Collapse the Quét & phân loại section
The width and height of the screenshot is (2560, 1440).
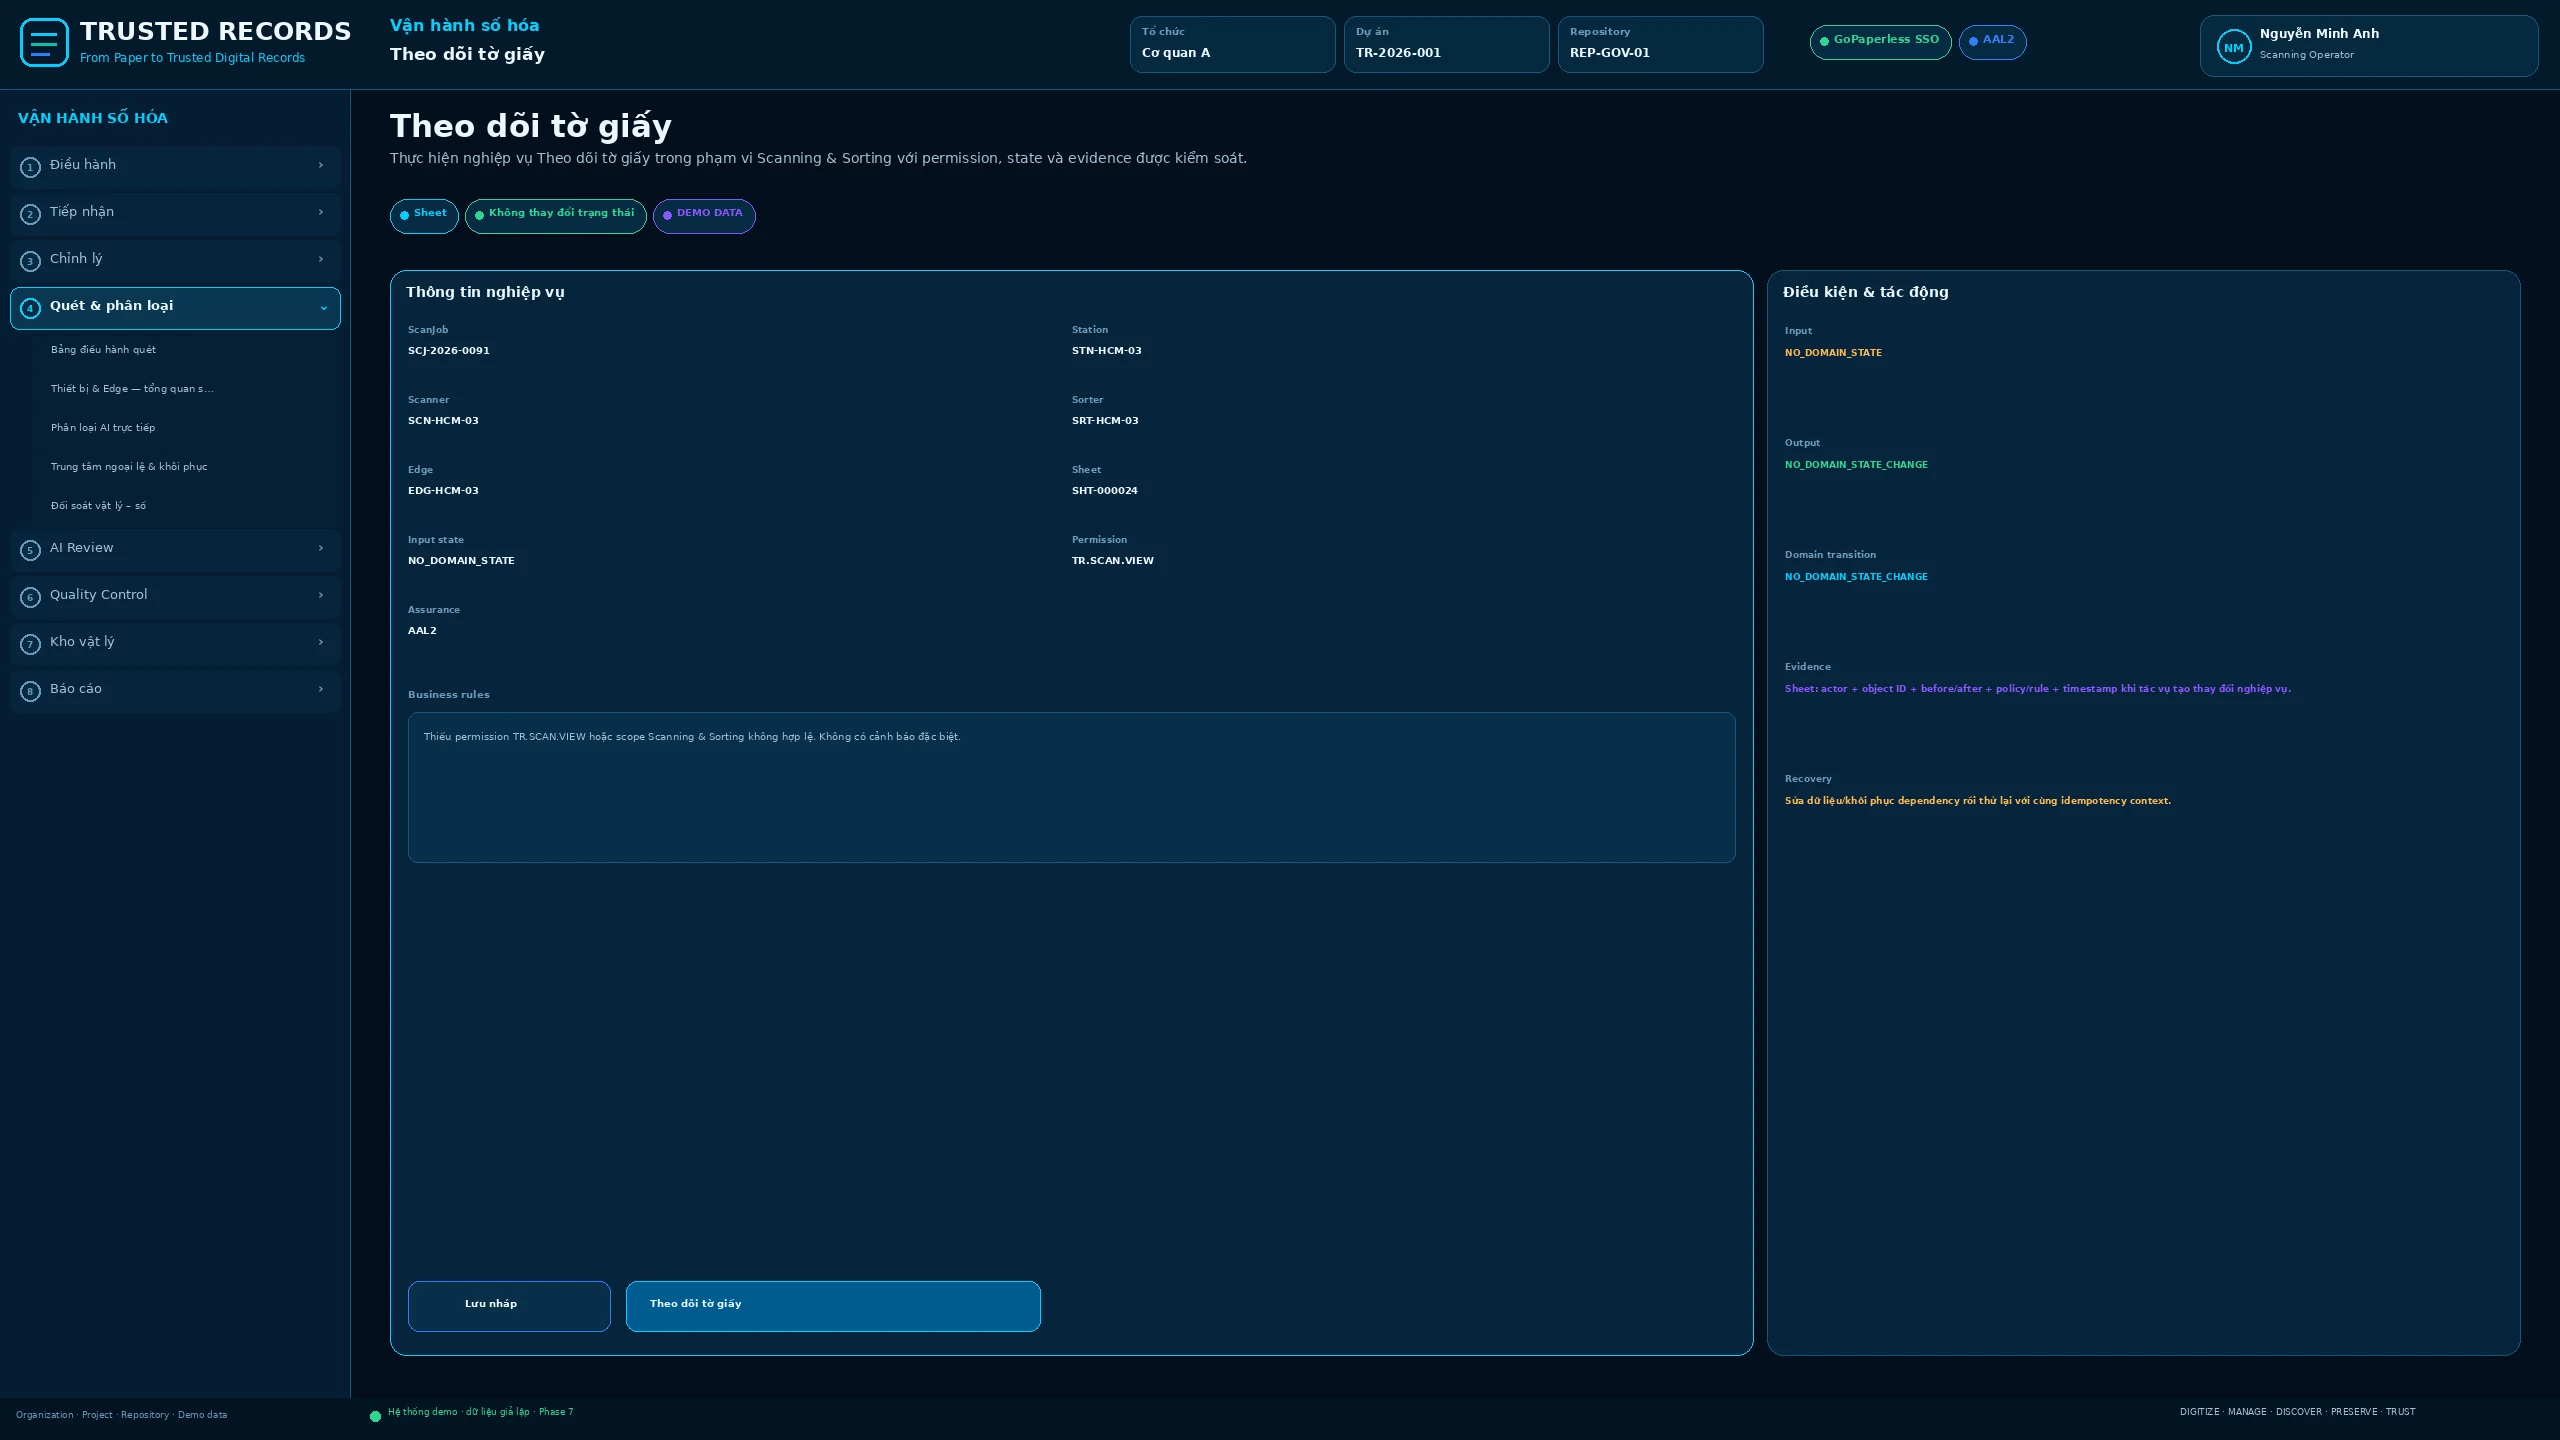[323, 308]
